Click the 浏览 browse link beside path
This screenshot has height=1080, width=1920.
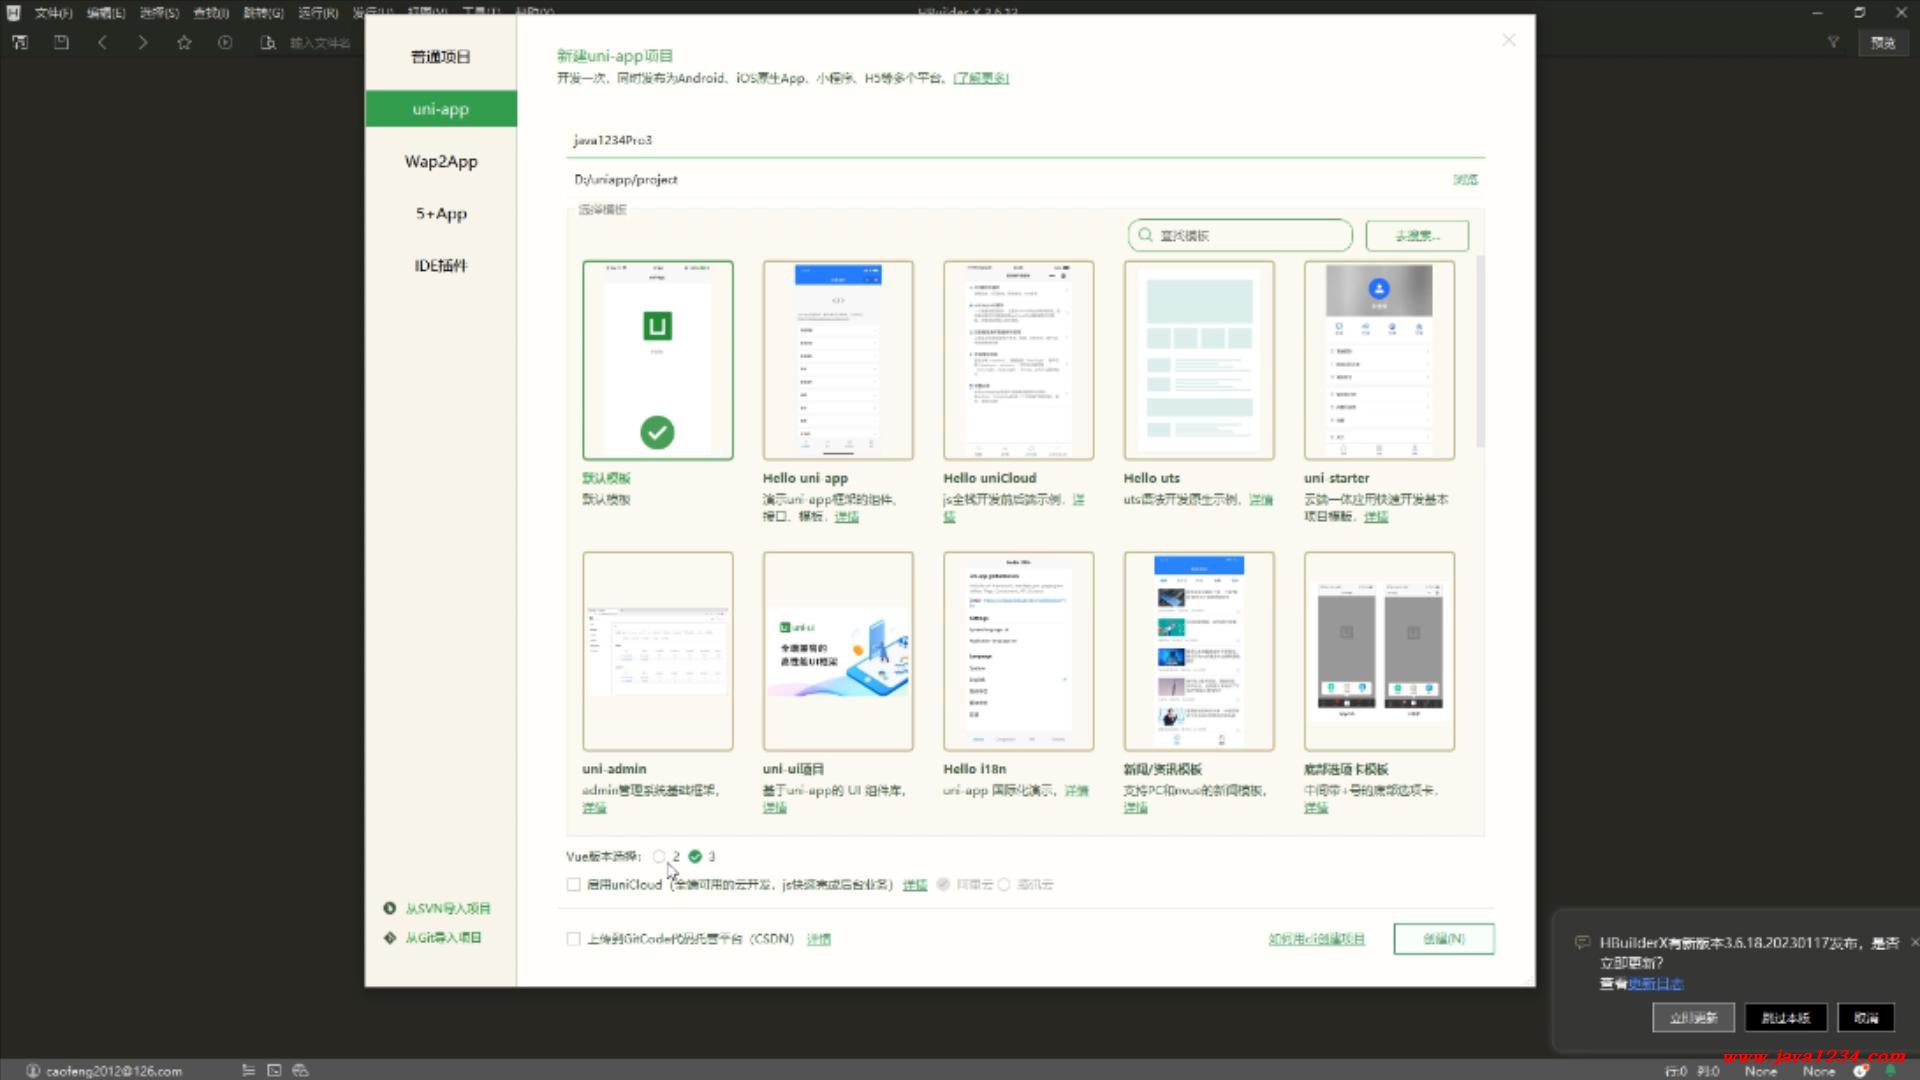(1465, 180)
